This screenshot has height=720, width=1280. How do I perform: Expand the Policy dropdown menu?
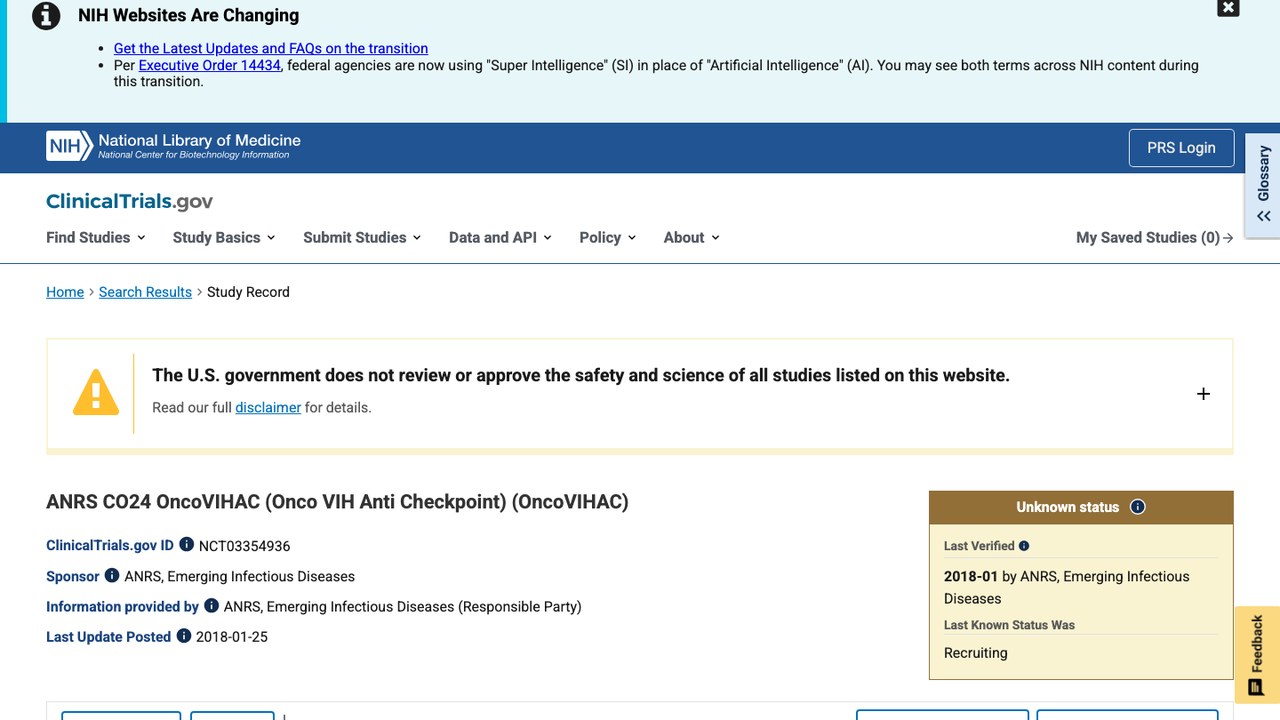(x=607, y=237)
